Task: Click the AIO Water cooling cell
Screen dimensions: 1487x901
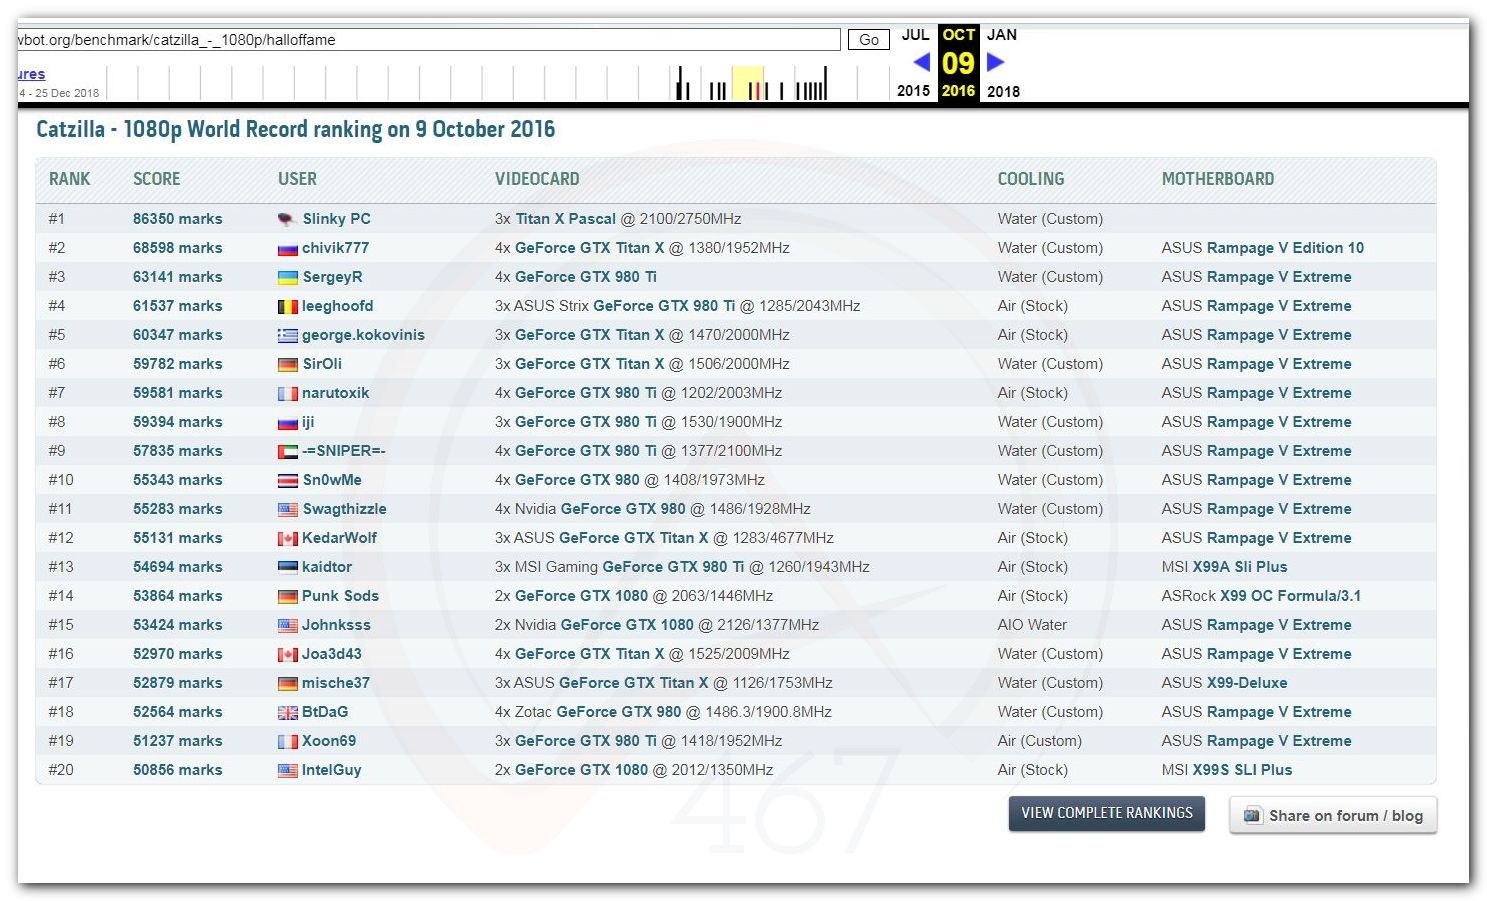Action: [x=1032, y=625]
